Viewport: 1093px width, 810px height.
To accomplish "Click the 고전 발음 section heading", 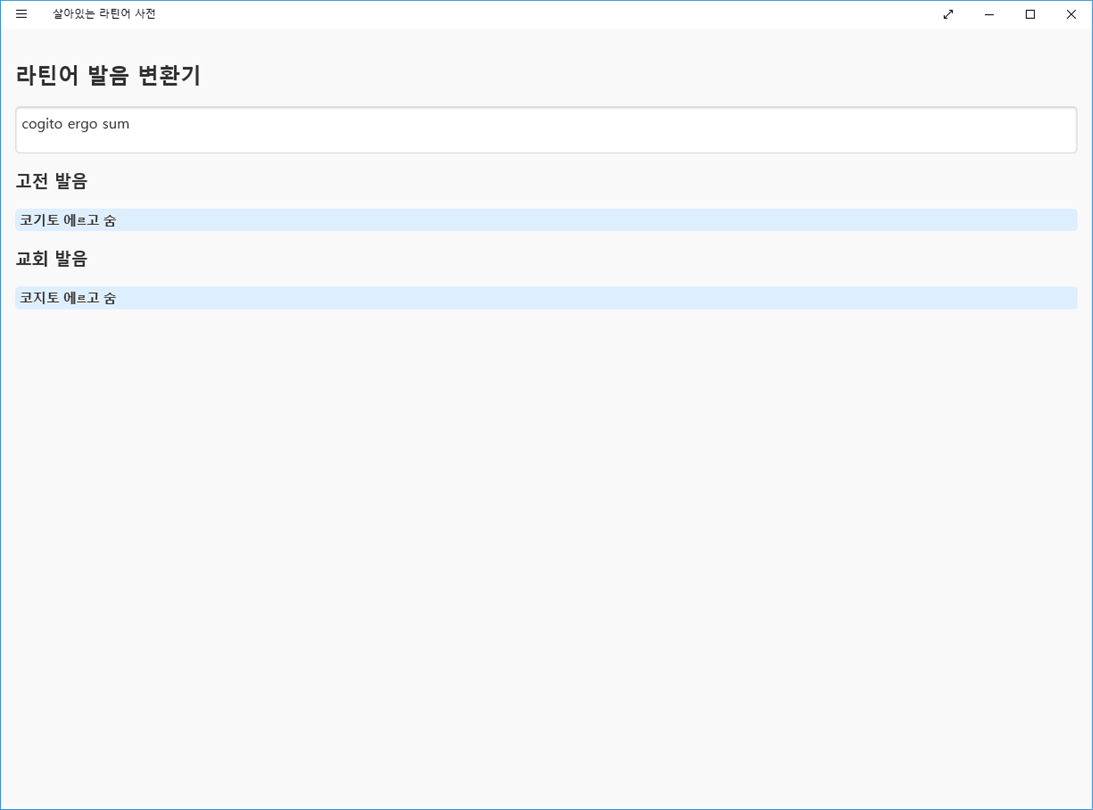I will pos(52,181).
